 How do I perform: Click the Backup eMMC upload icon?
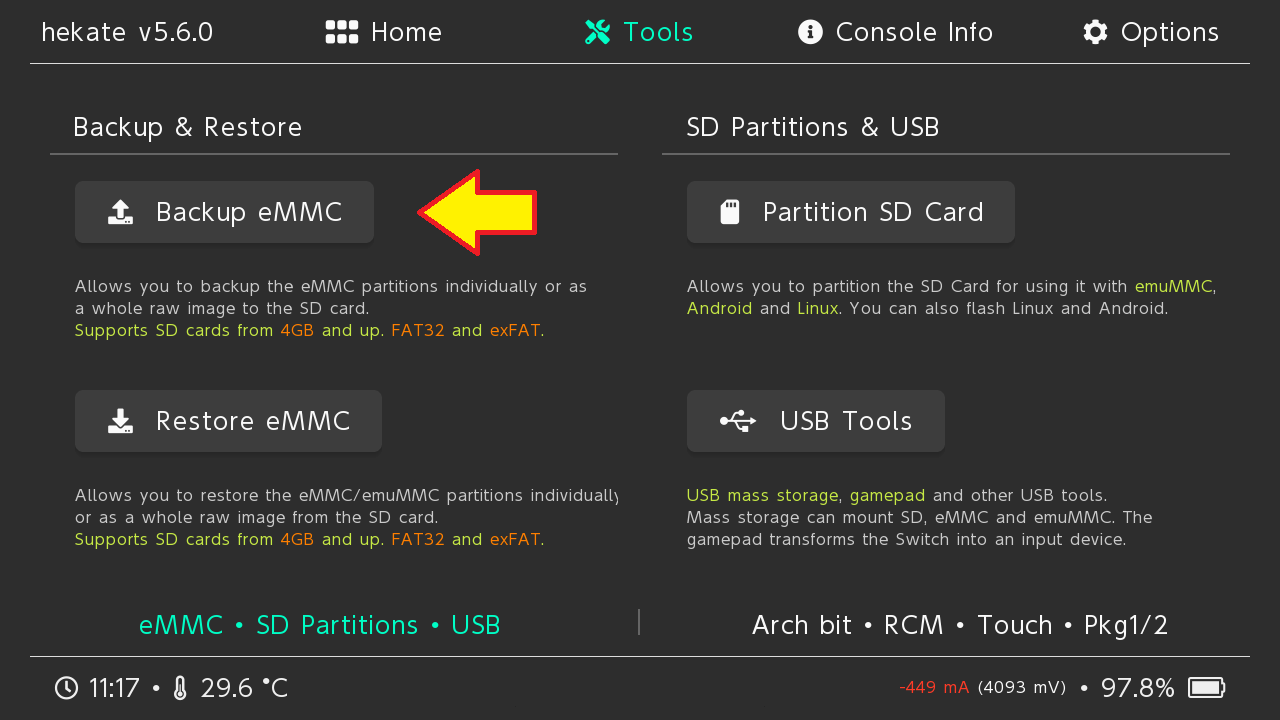(x=120, y=212)
